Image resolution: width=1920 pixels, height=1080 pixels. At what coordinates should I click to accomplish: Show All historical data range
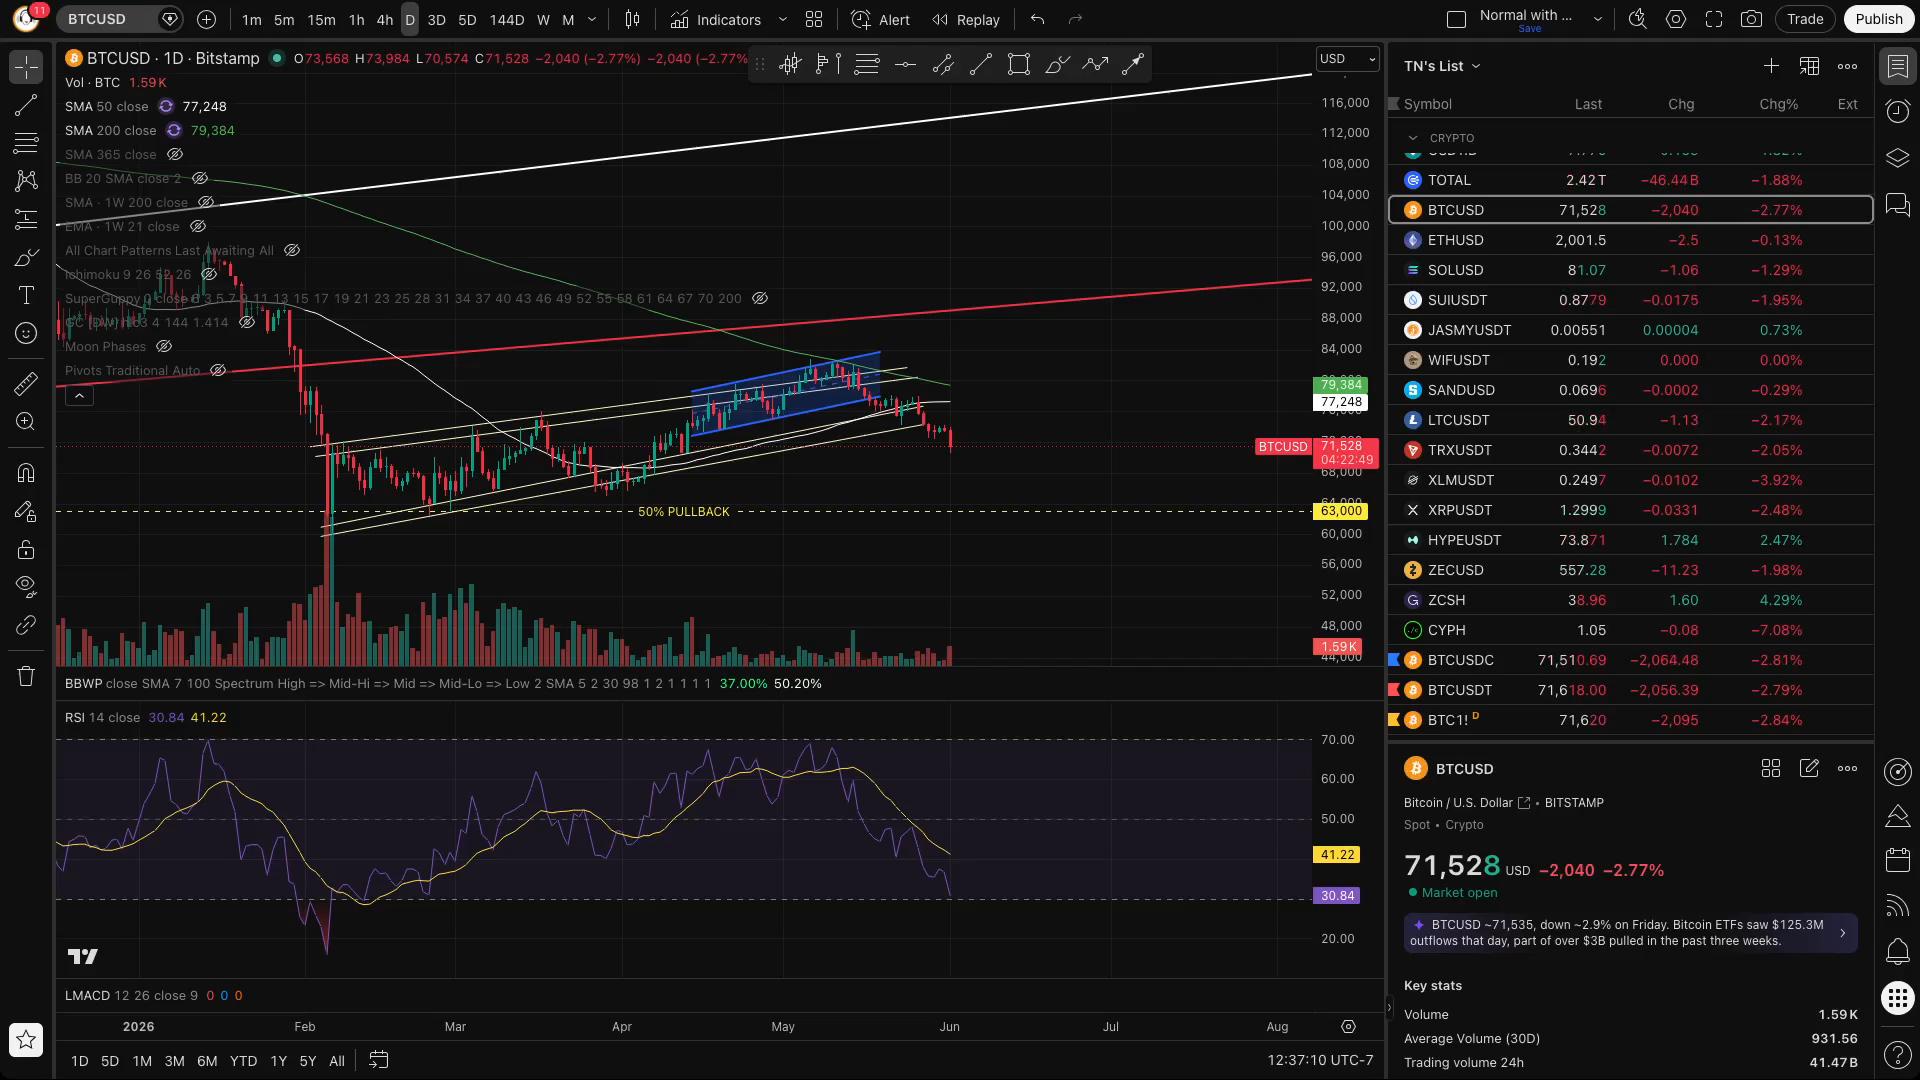point(337,1061)
